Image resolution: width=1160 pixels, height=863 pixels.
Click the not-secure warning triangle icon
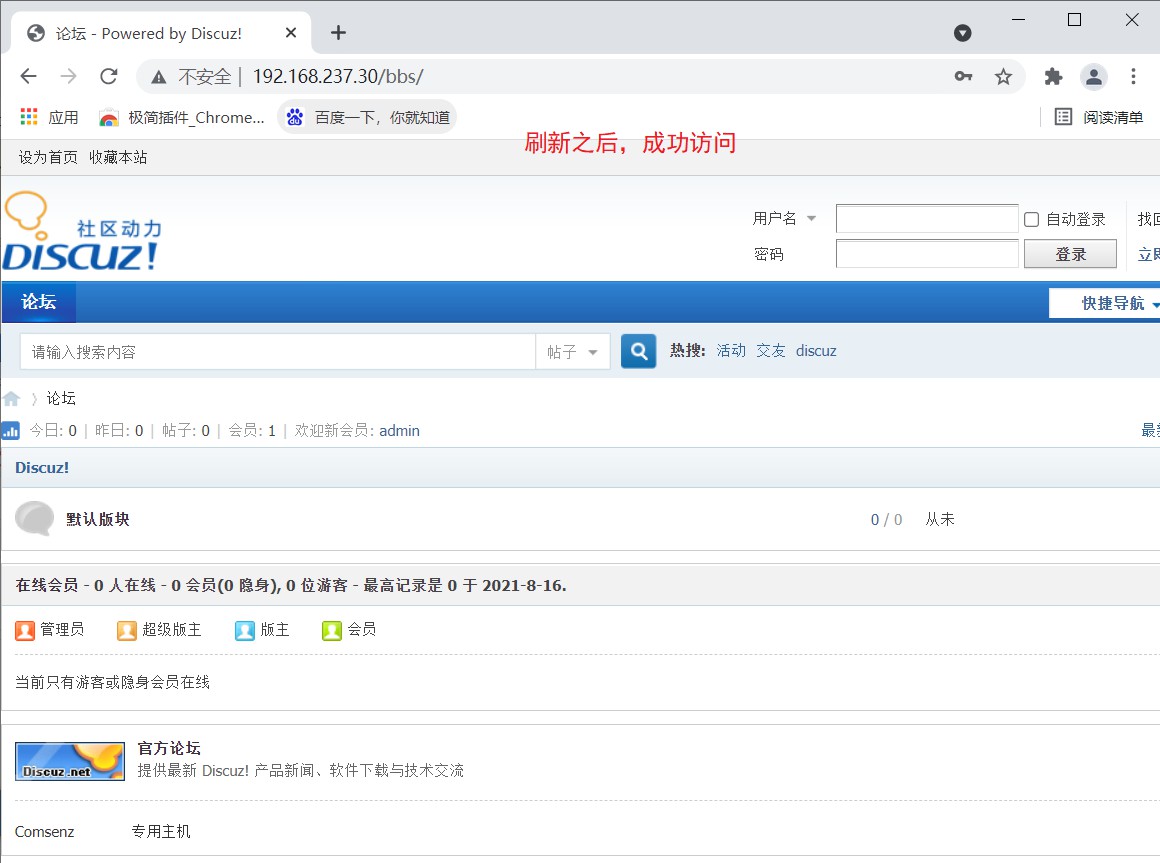158,77
